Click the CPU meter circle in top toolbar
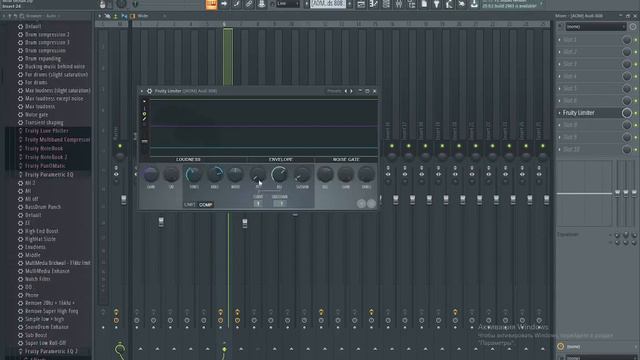640x360 pixels. [x=121, y=4]
